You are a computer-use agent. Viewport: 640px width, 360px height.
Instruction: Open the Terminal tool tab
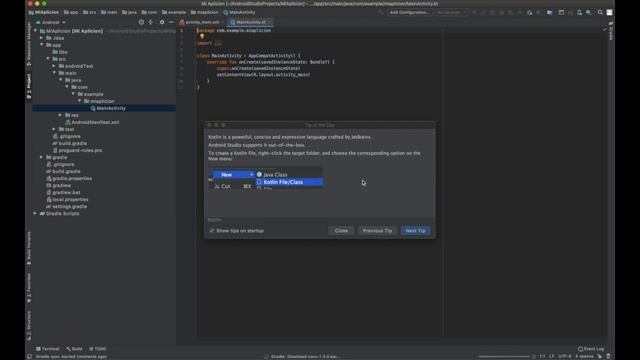48,349
